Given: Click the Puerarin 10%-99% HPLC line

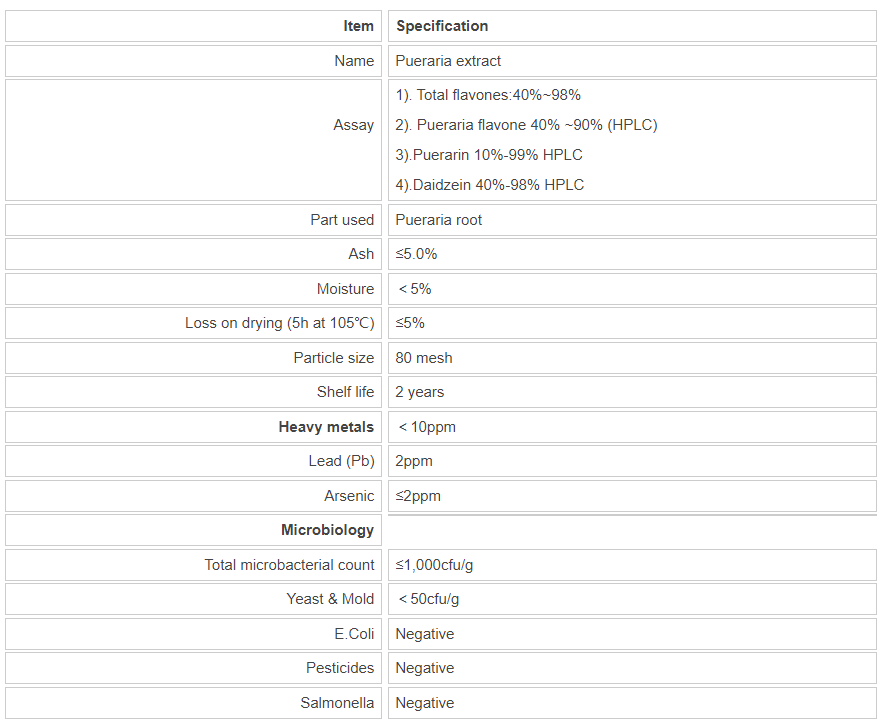Looking at the screenshot, I should [488, 155].
